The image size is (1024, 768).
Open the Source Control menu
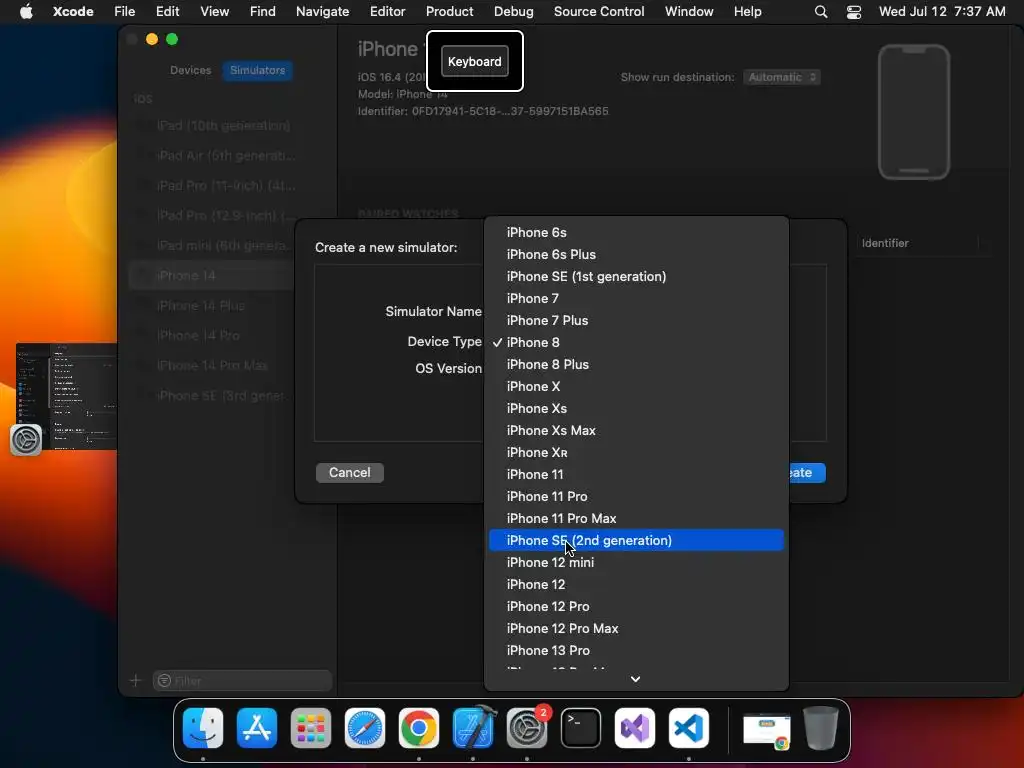[599, 11]
